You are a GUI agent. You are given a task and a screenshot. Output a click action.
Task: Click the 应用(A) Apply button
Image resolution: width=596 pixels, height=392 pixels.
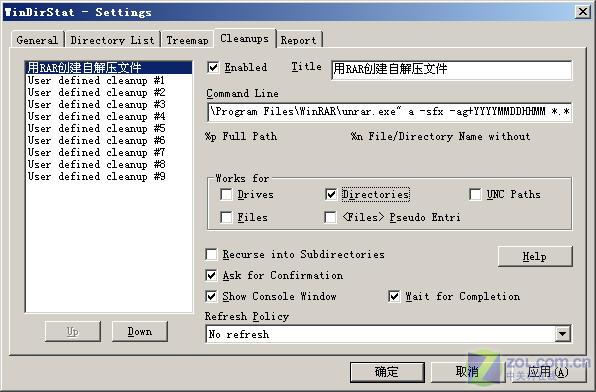548,371
